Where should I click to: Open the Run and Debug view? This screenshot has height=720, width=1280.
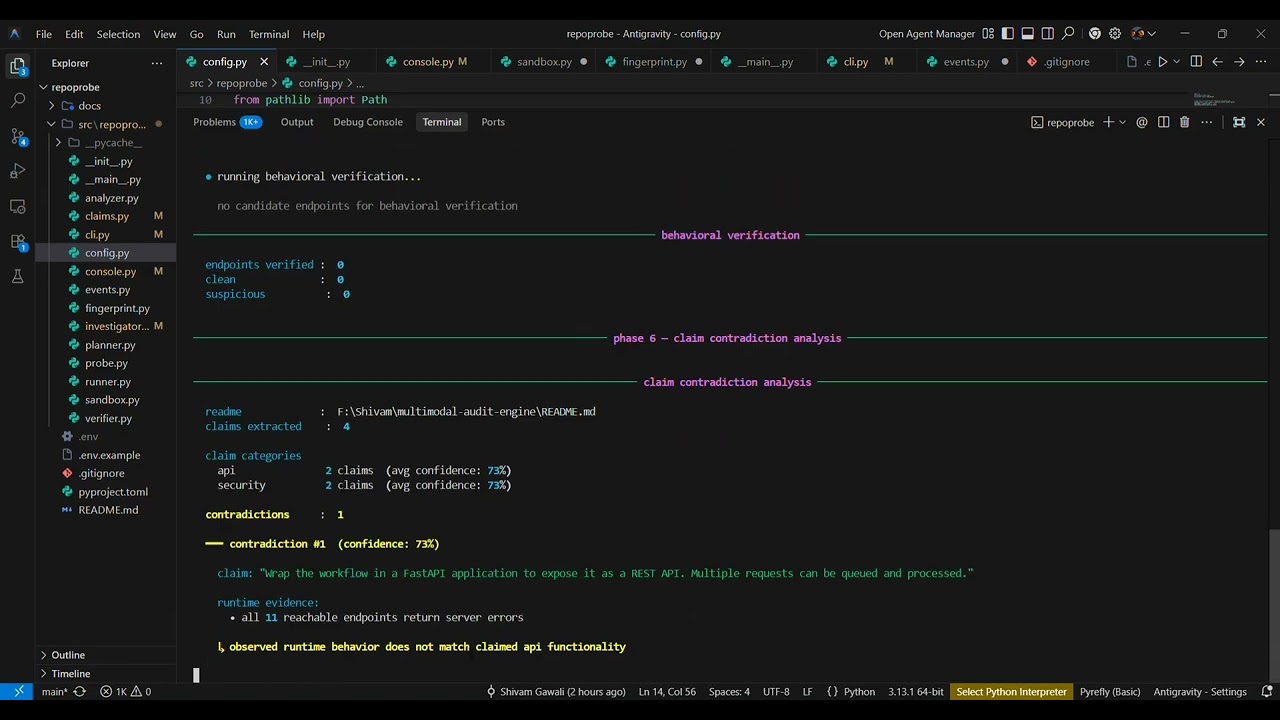click(x=17, y=171)
